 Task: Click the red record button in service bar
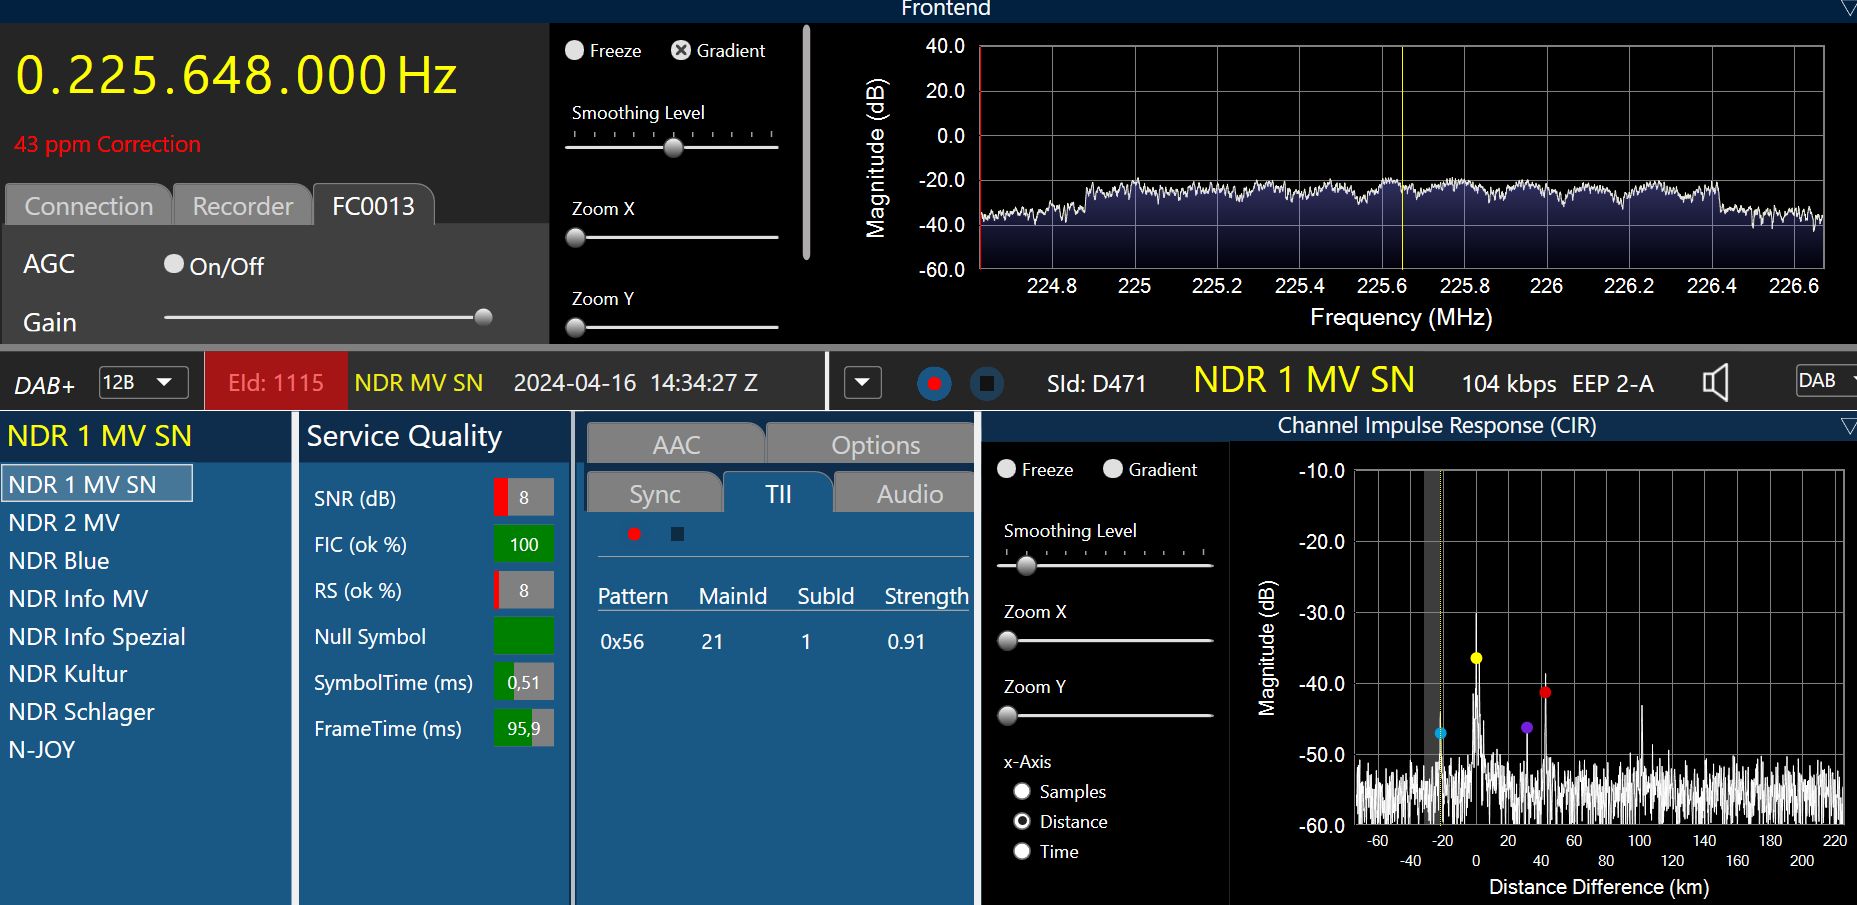coord(934,383)
